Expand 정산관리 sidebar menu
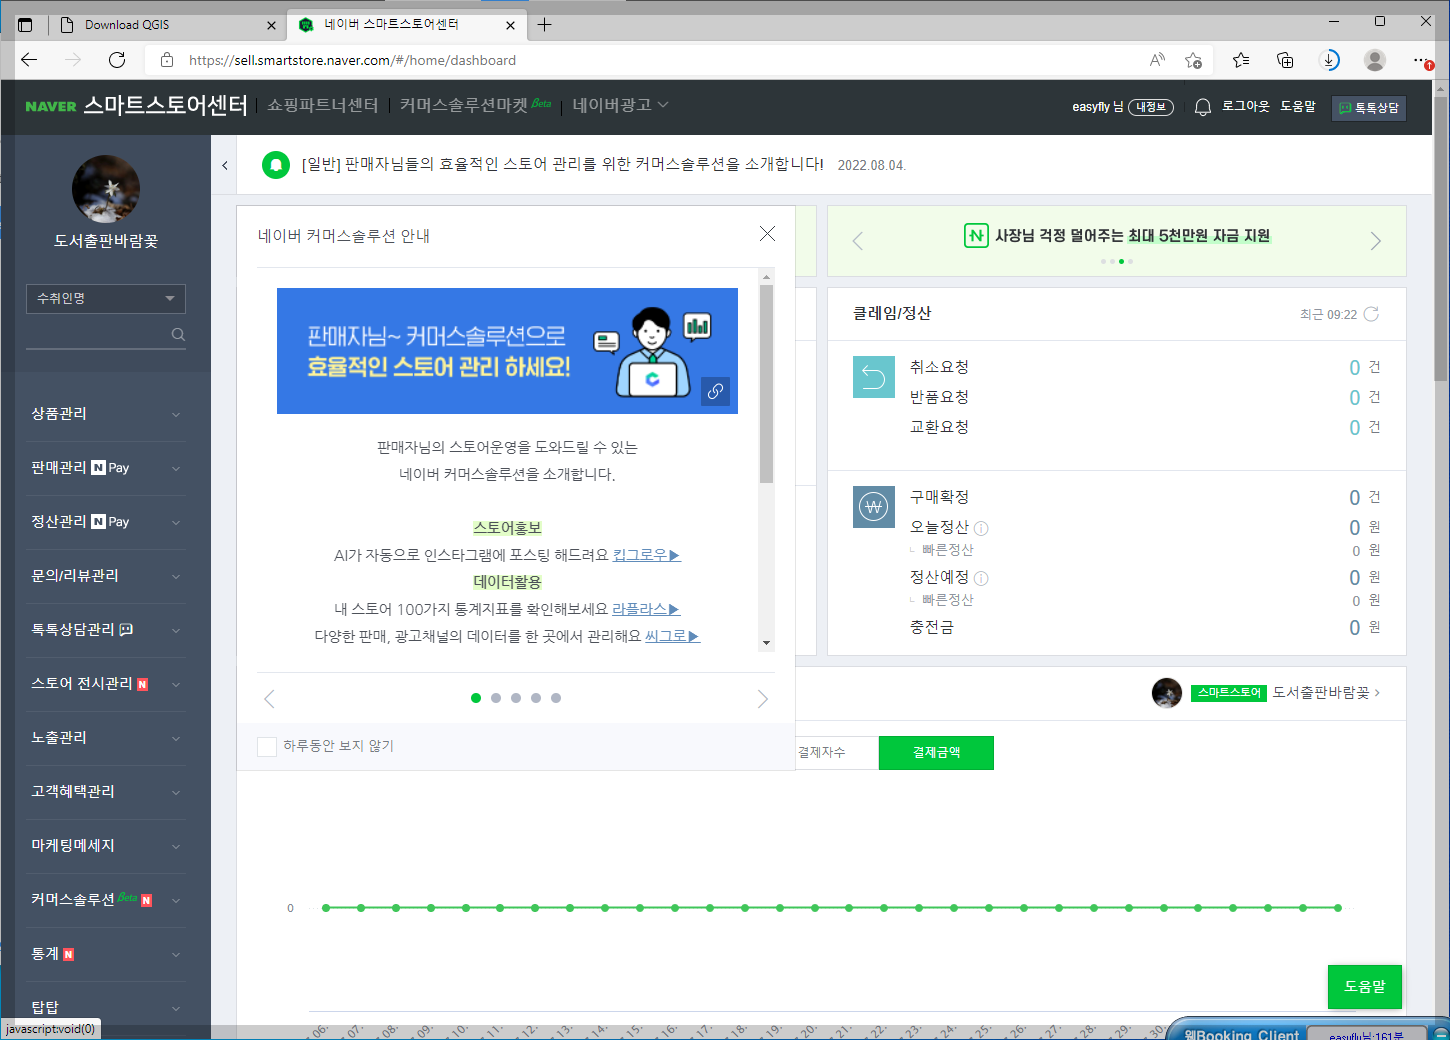 (106, 522)
